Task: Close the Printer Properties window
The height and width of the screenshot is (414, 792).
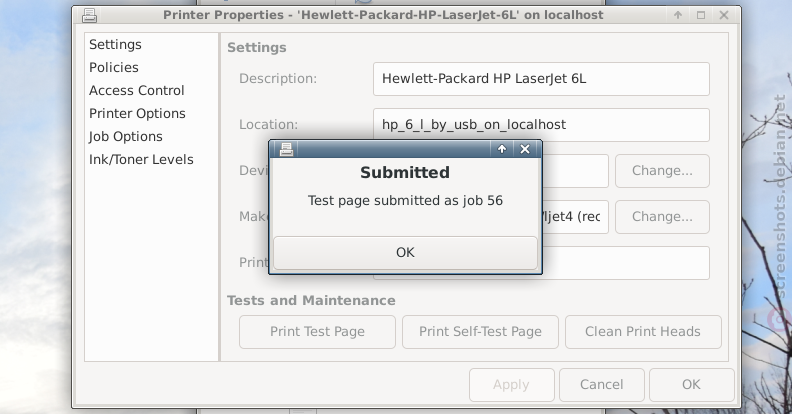Action: (724, 15)
